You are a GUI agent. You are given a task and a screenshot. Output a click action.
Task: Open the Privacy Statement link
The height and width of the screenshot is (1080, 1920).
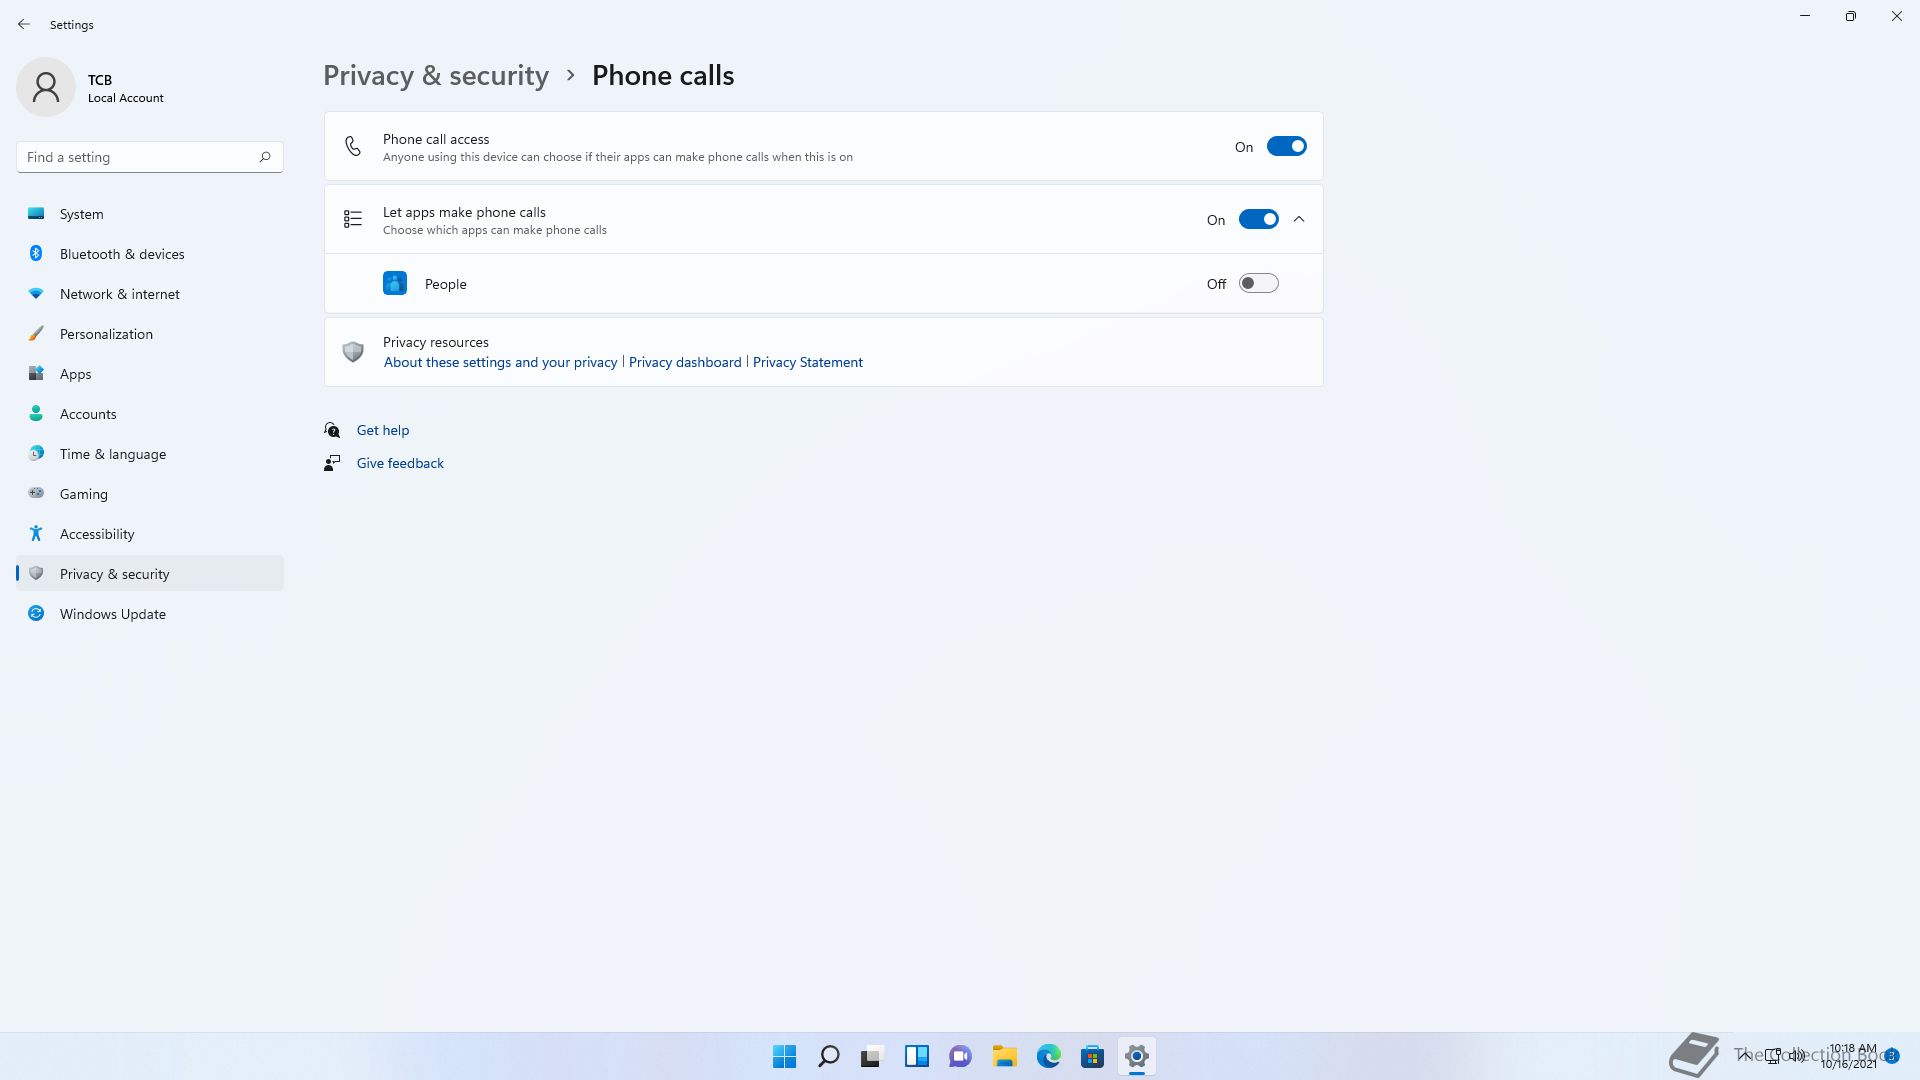[807, 362]
